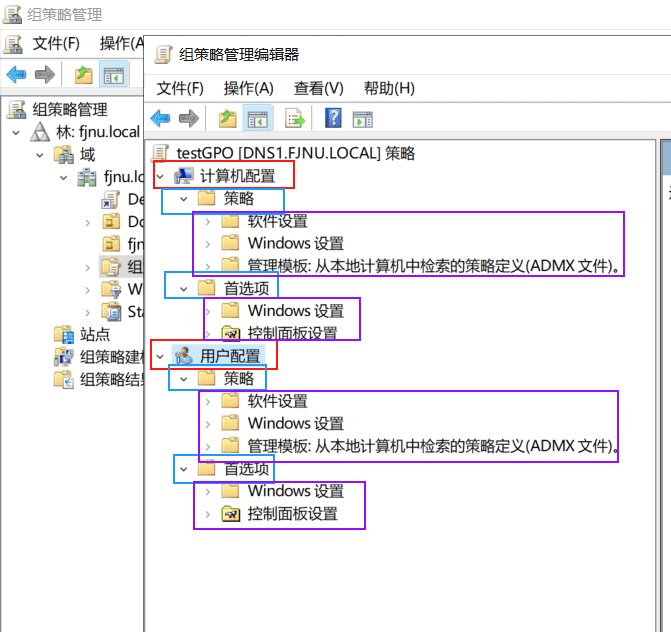Toggle action pane icon in editor toolbar
Screen dimensions: 671x632
tap(362, 119)
